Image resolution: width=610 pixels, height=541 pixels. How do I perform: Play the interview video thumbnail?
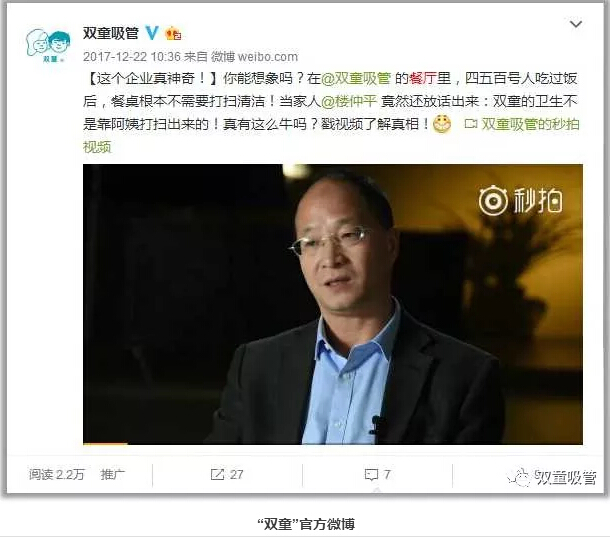click(x=333, y=304)
